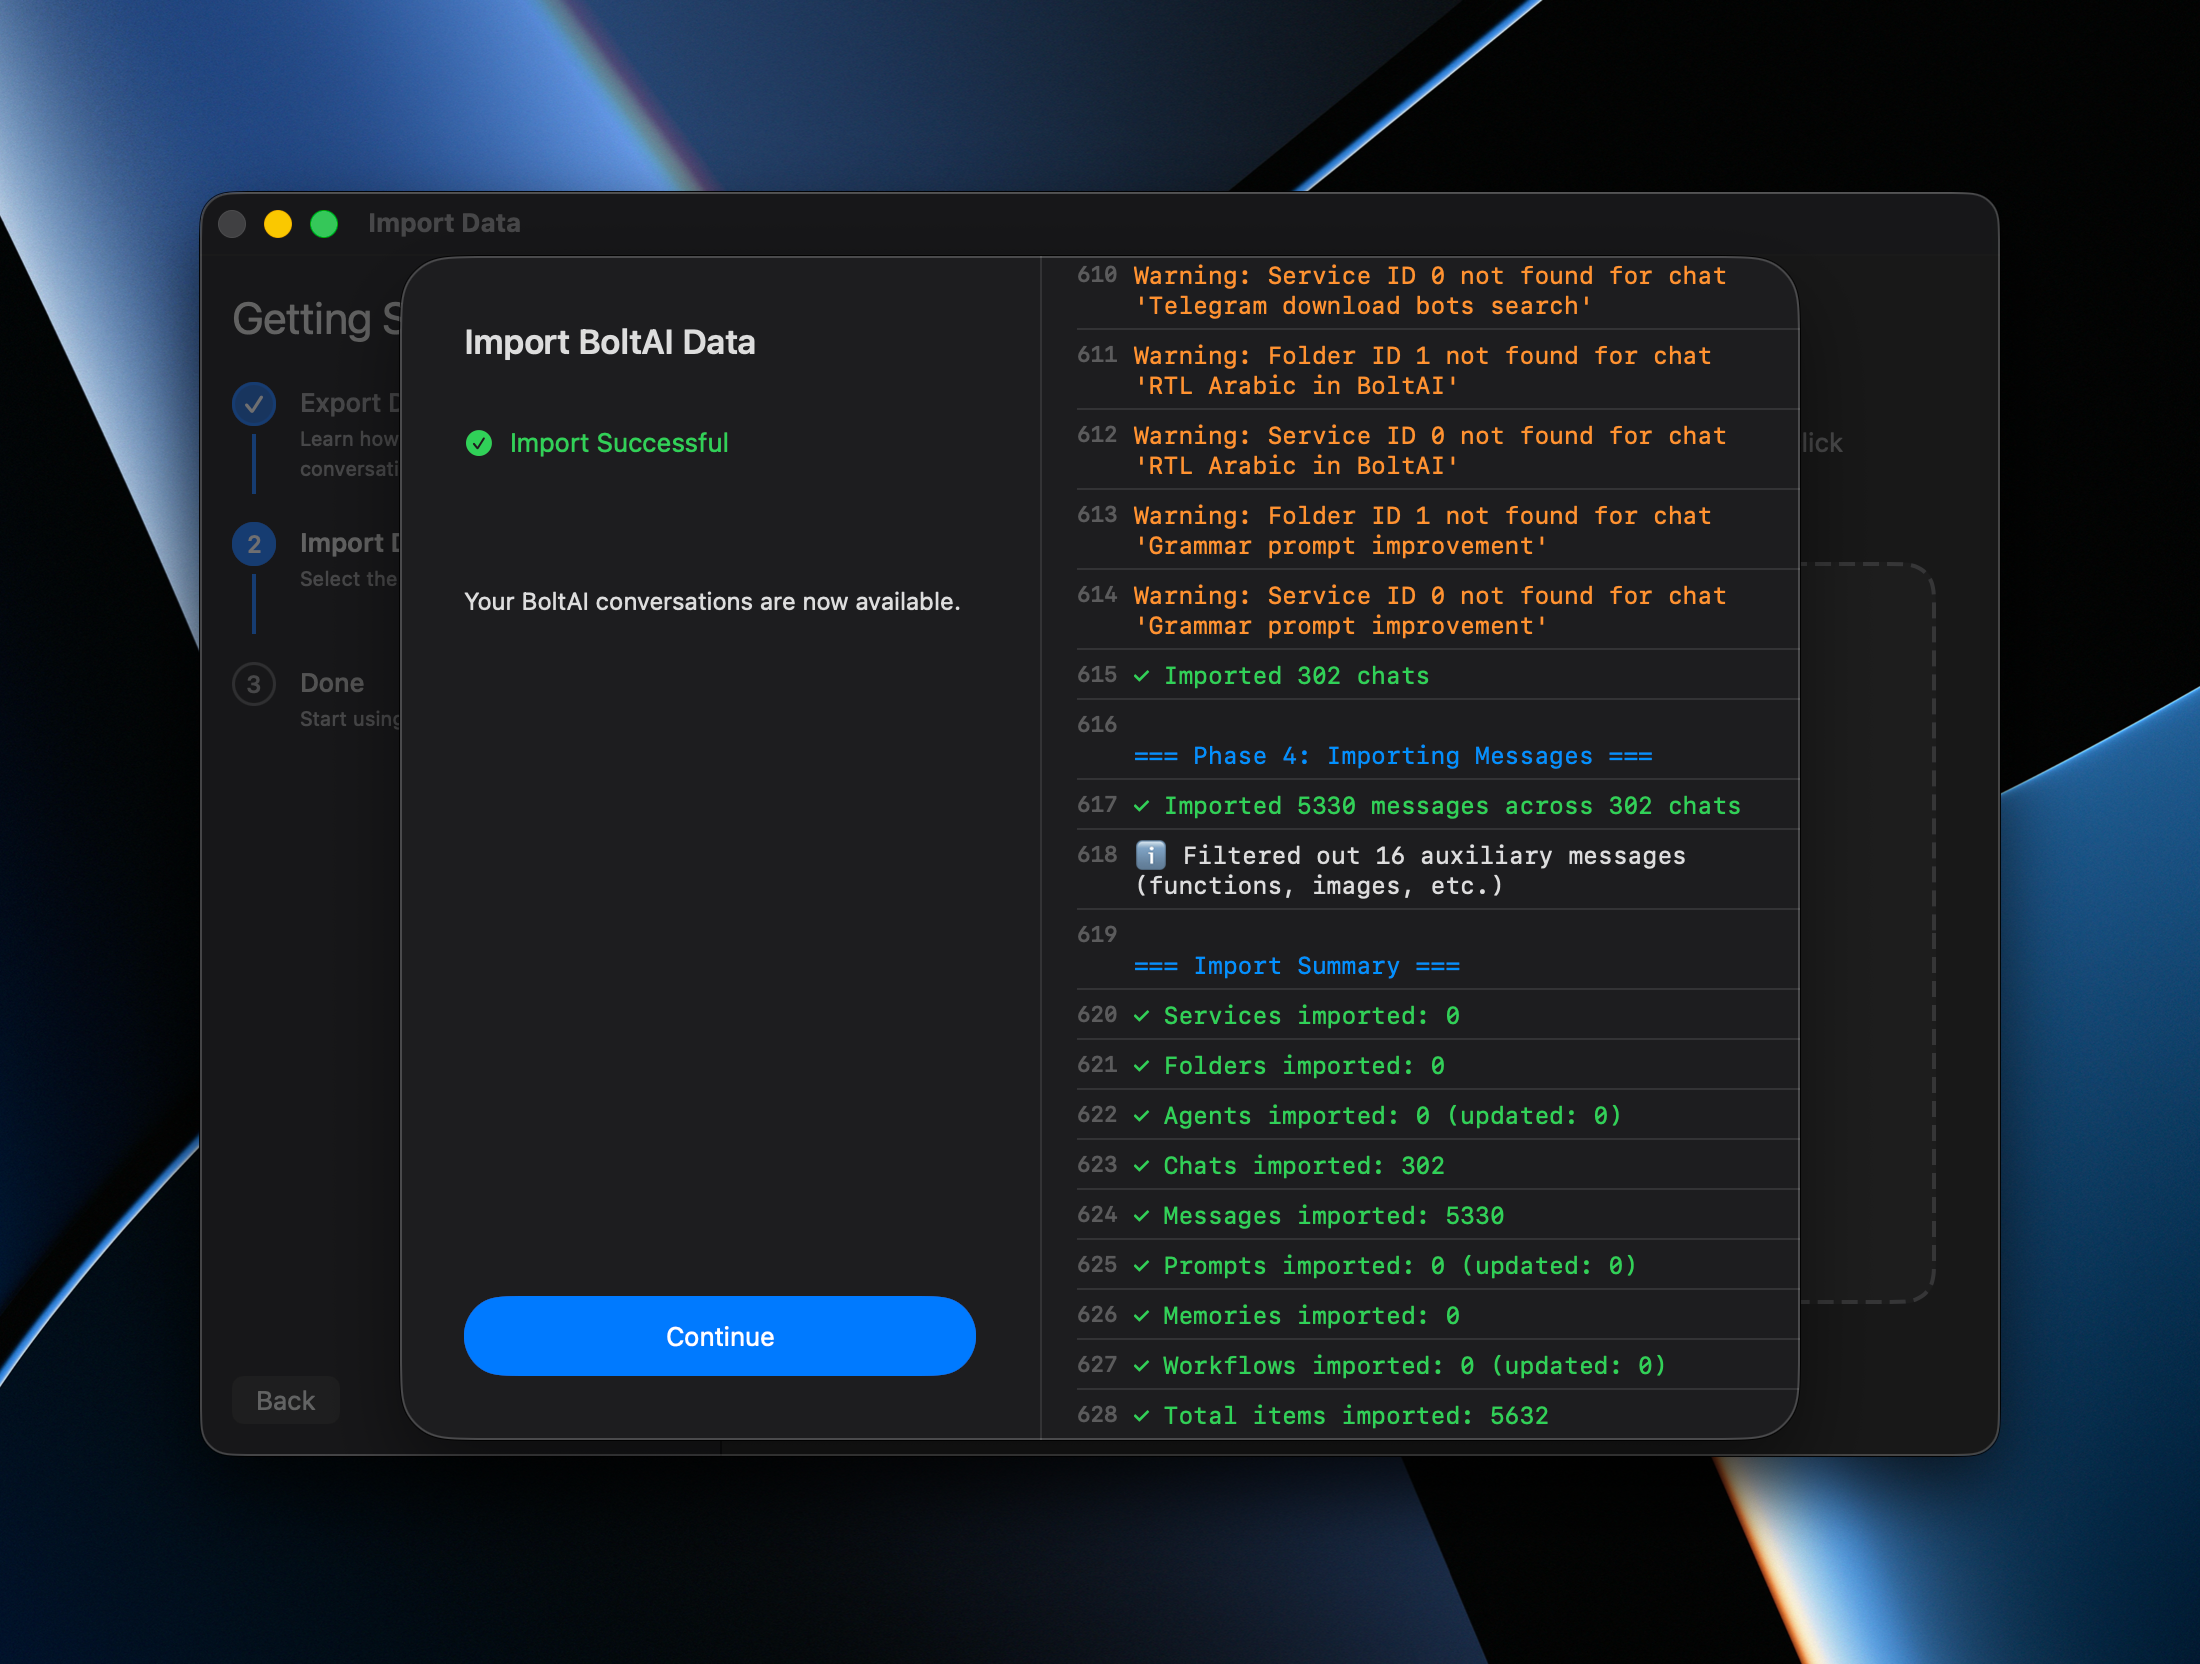
Task: Click the Back button in Import Data window
Action: [286, 1400]
